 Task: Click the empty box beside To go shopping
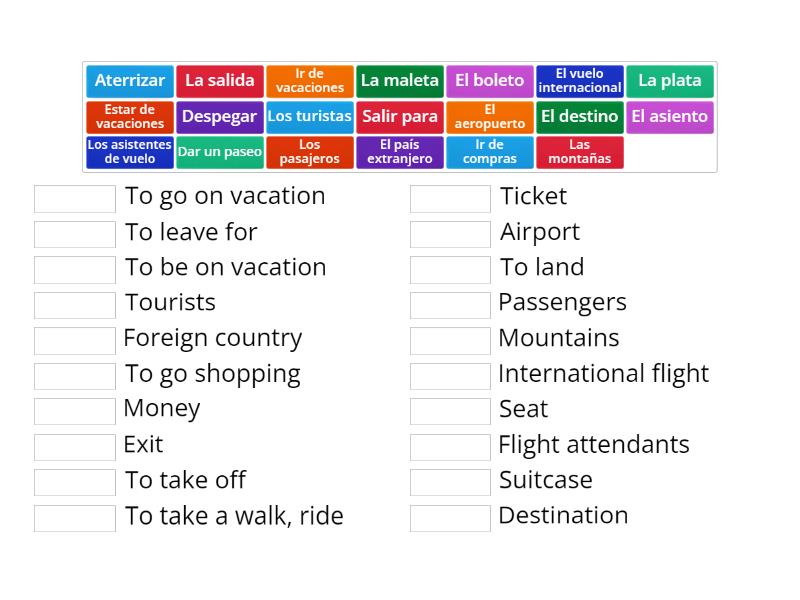[x=75, y=375]
